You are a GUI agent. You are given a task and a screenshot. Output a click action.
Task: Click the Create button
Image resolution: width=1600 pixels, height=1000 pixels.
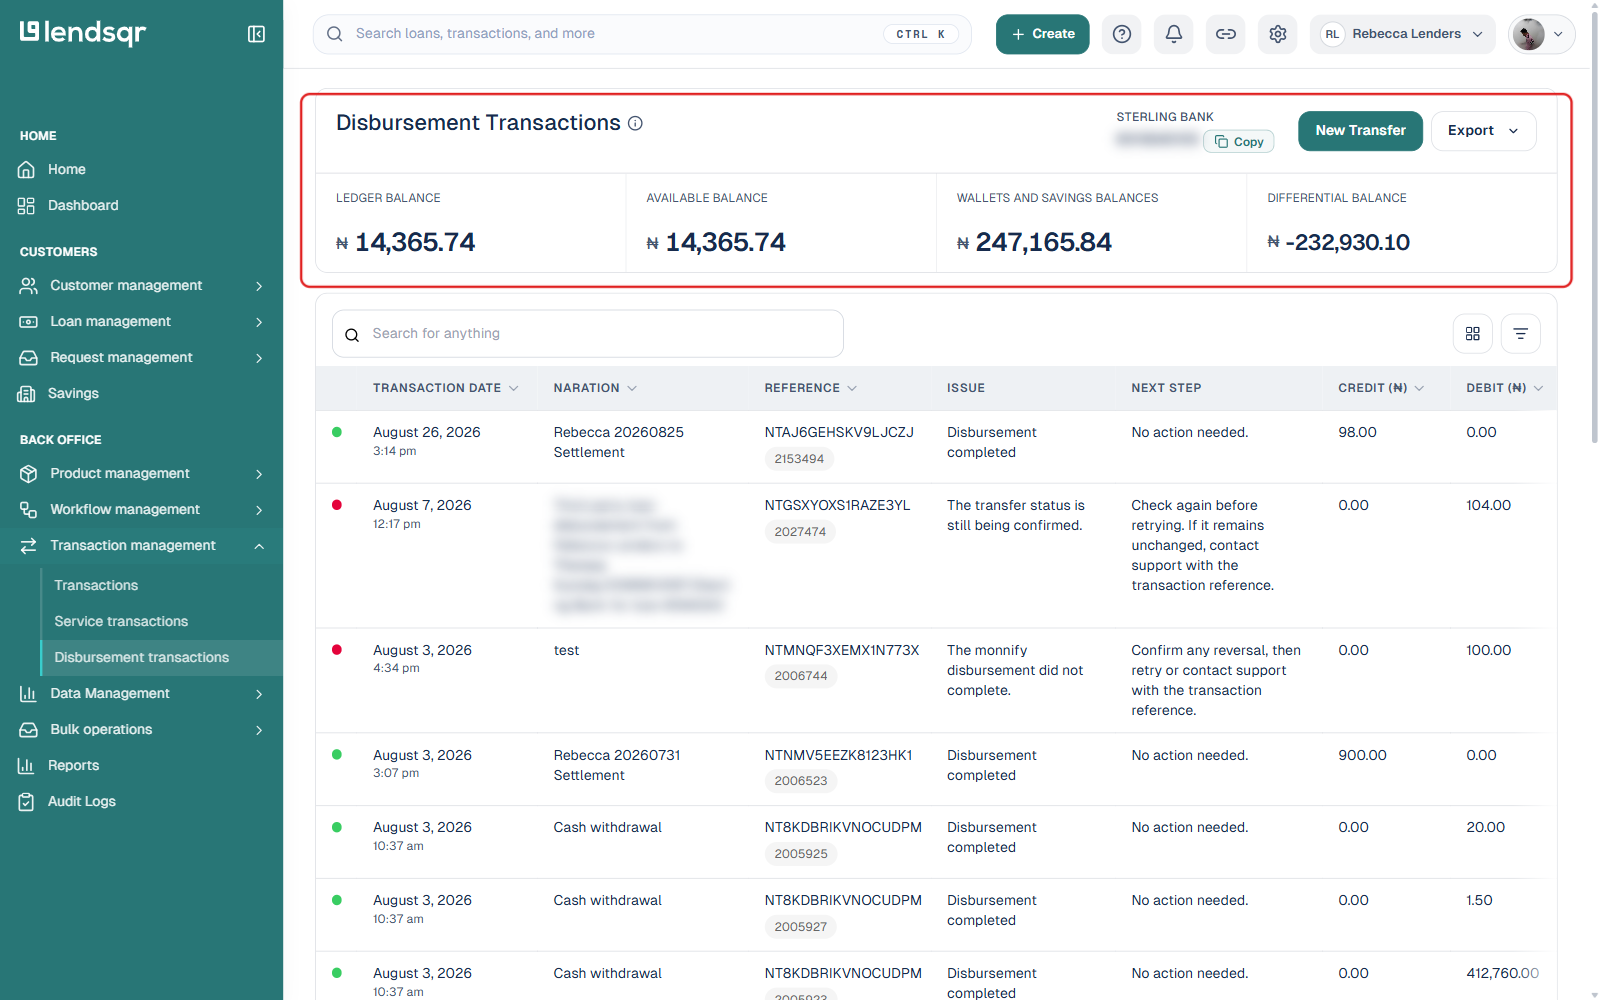[1042, 34]
